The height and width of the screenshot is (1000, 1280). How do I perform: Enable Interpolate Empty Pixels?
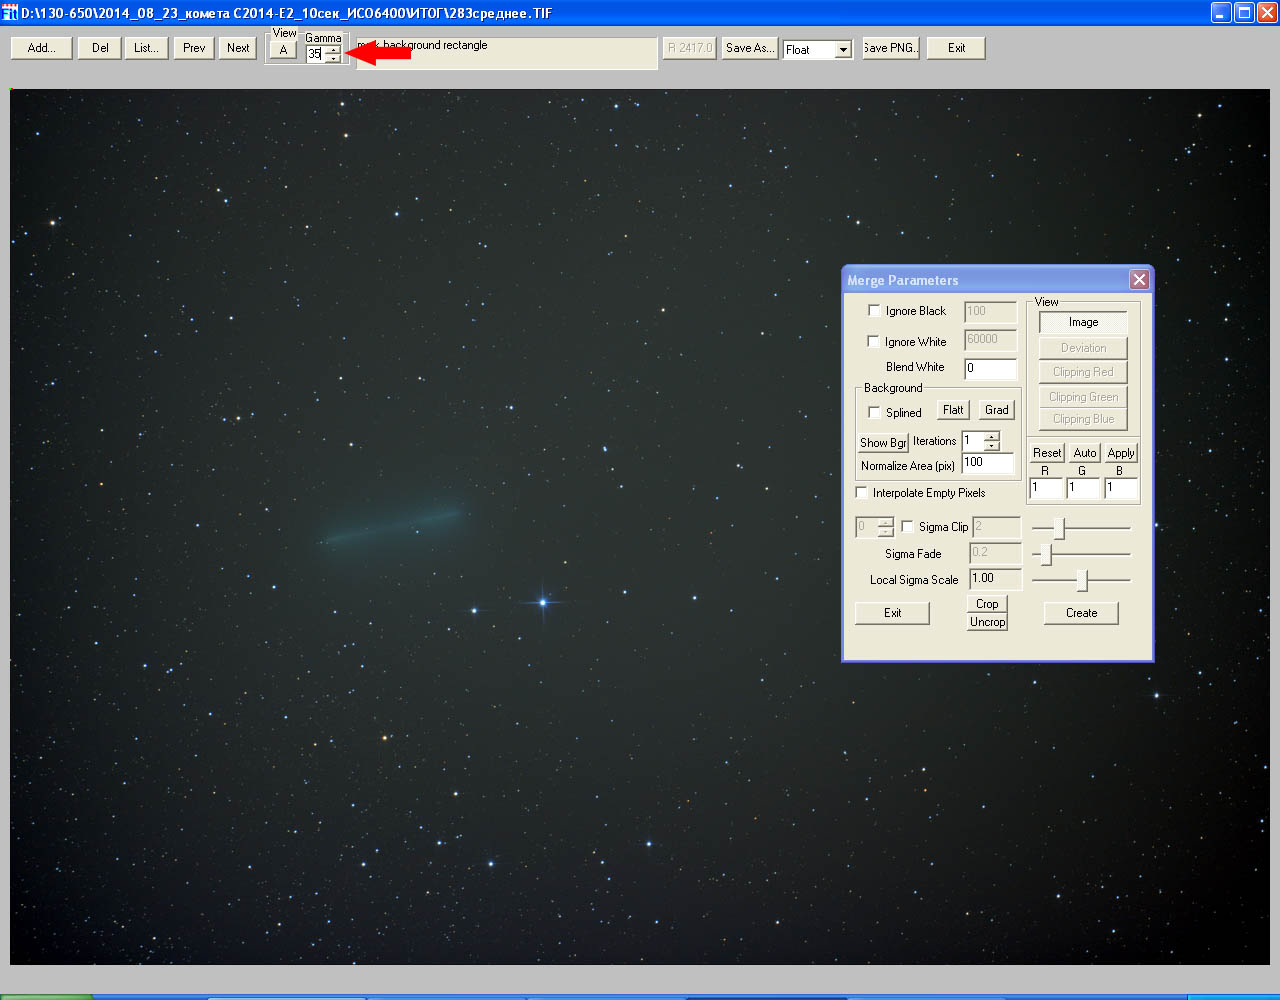coord(862,493)
